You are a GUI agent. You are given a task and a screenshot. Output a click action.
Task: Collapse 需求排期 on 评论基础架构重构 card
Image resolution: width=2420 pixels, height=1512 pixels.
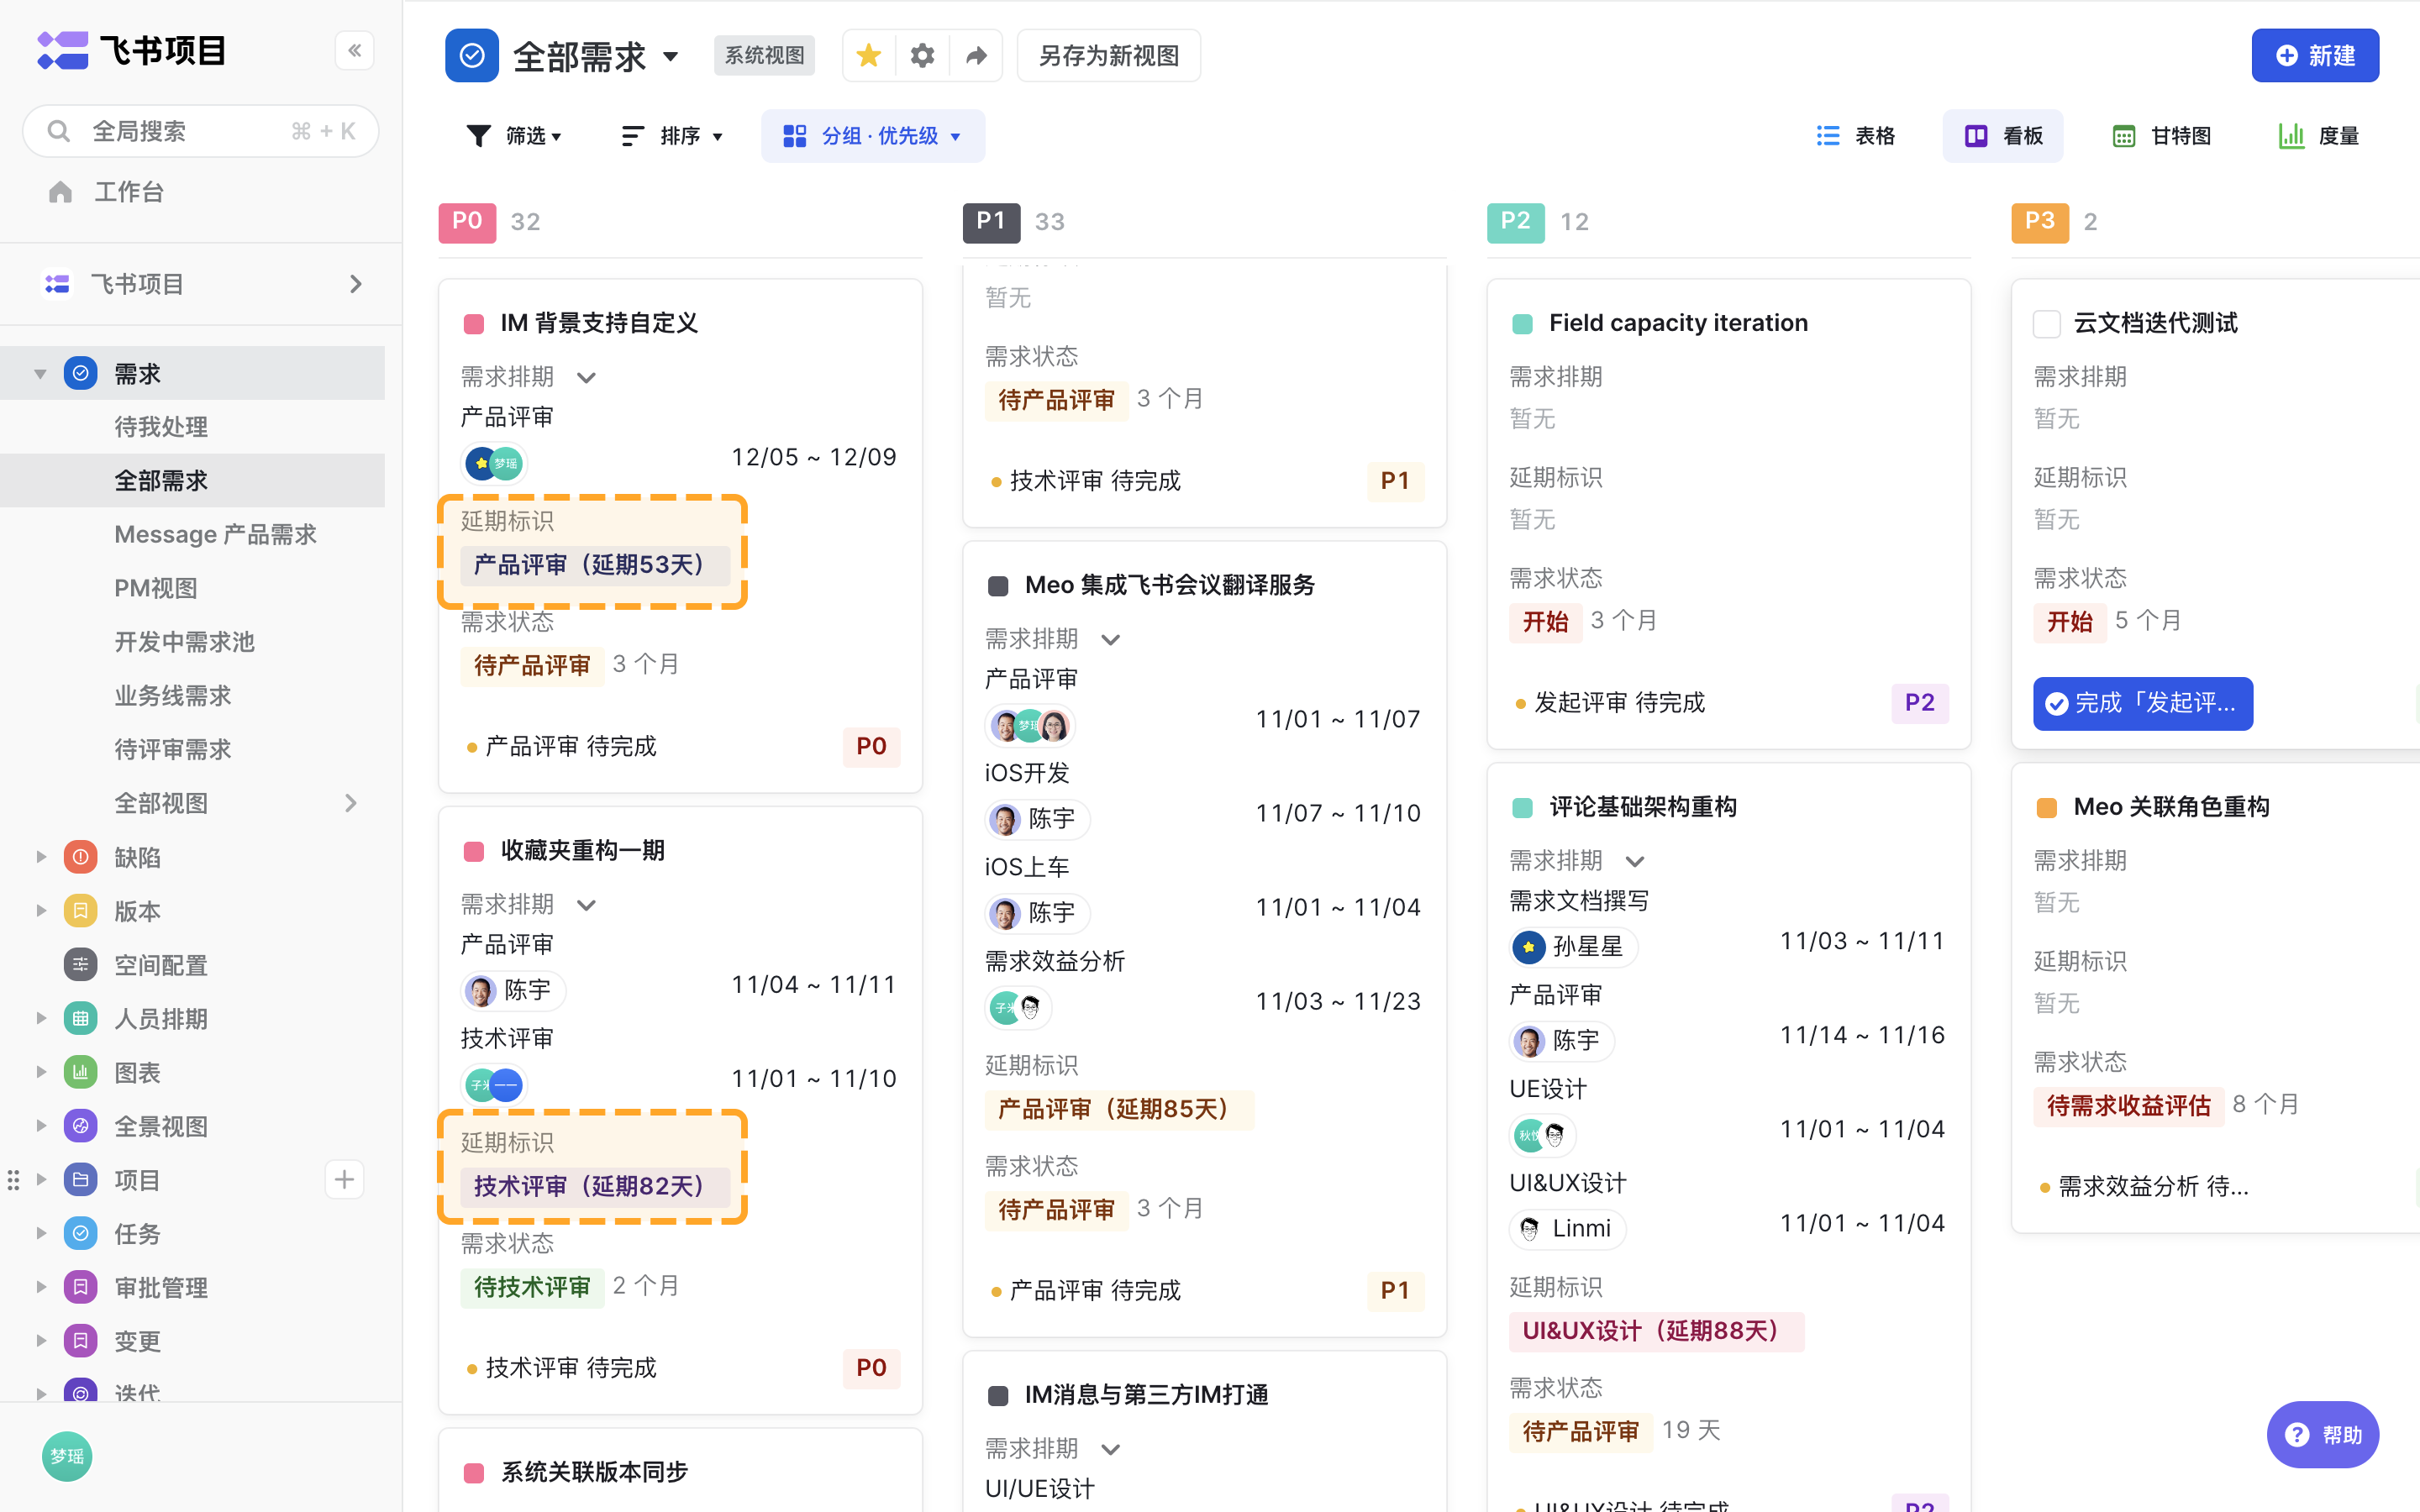point(1635,861)
